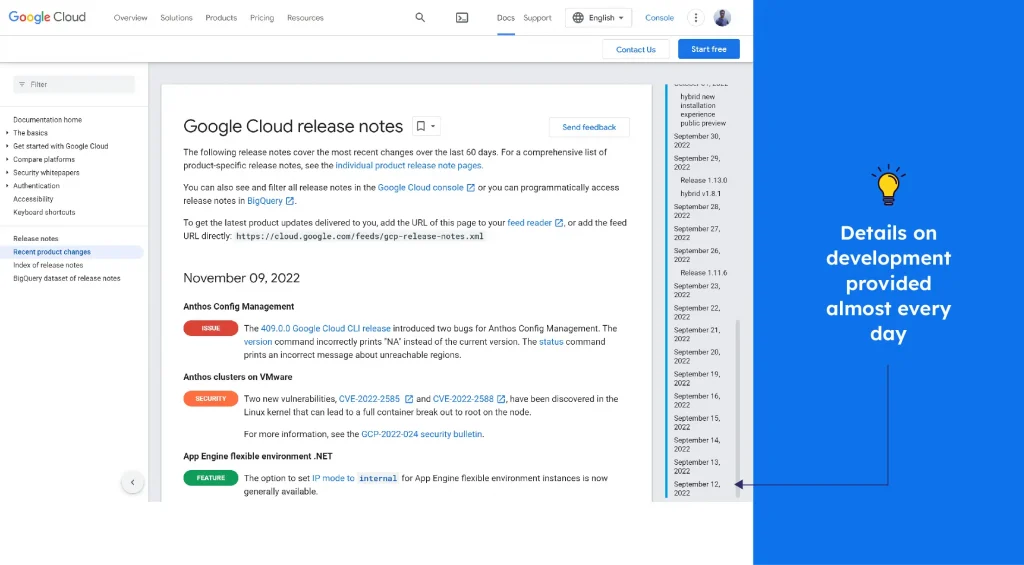Screen dimensions: 1024x565
Task: Click the Send feedback button
Action: click(x=589, y=127)
